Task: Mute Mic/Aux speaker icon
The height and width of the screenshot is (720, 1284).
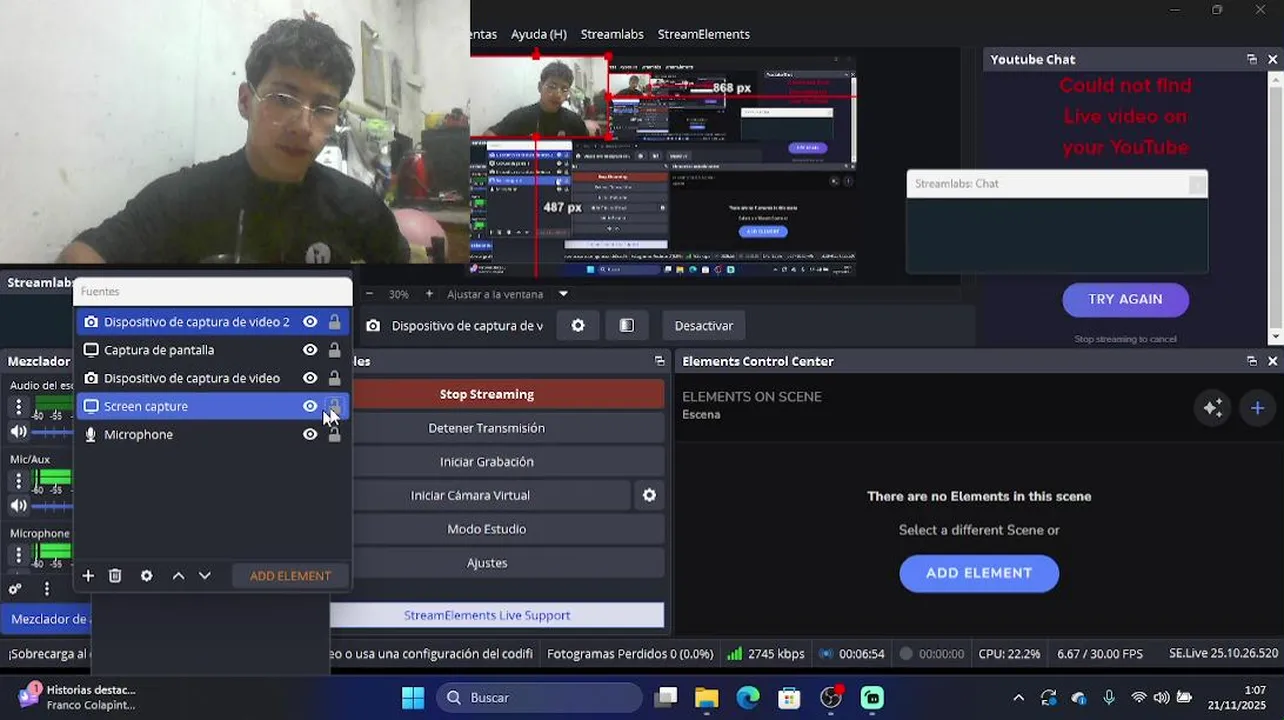Action: click(x=18, y=506)
